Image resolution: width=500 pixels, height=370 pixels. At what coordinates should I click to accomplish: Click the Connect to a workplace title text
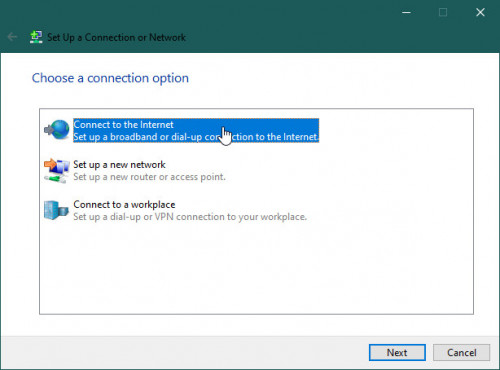pos(124,204)
